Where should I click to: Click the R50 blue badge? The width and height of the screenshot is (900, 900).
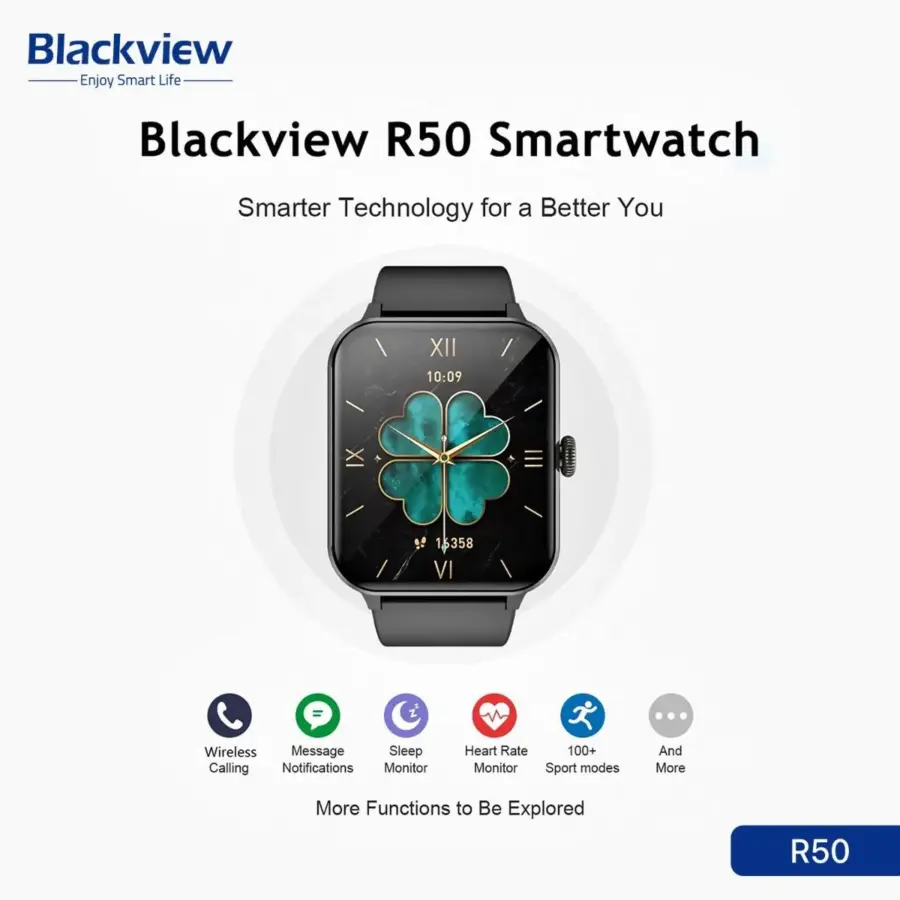[815, 851]
